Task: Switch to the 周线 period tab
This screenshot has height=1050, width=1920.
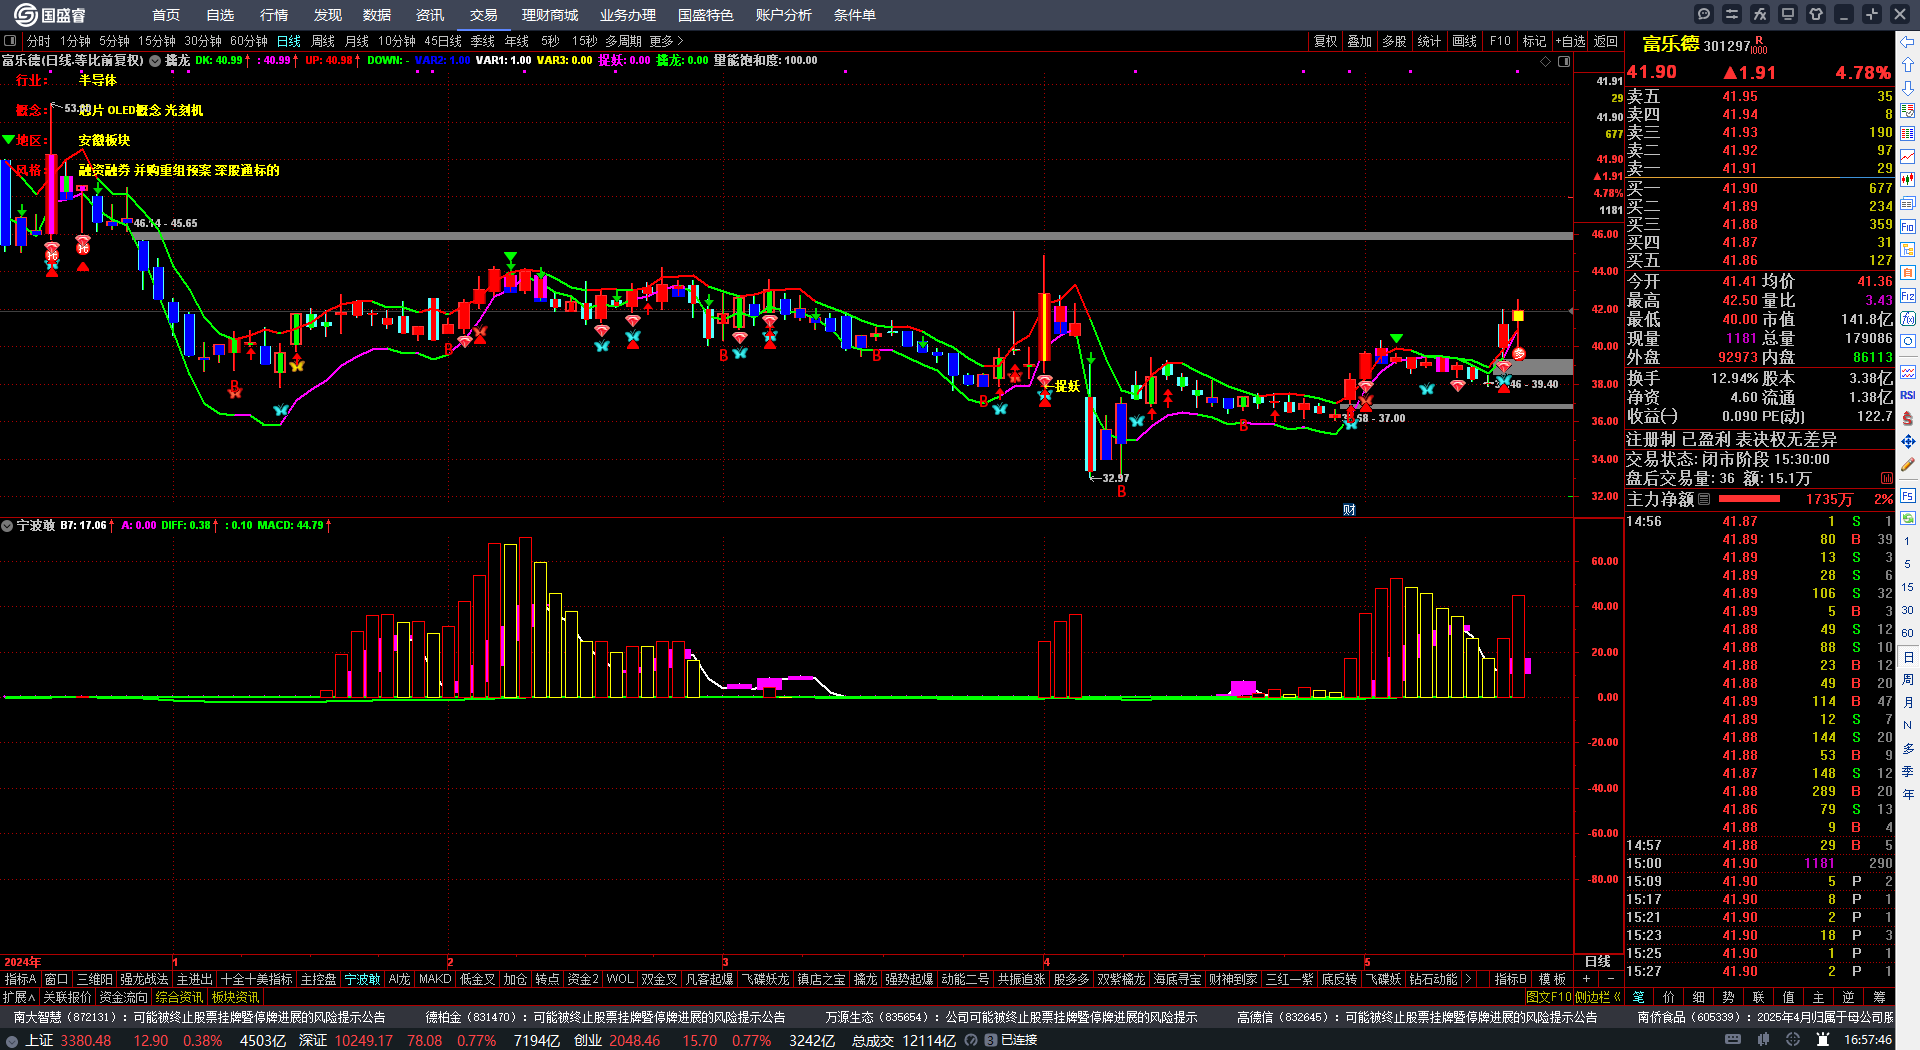Action: pos(323,41)
